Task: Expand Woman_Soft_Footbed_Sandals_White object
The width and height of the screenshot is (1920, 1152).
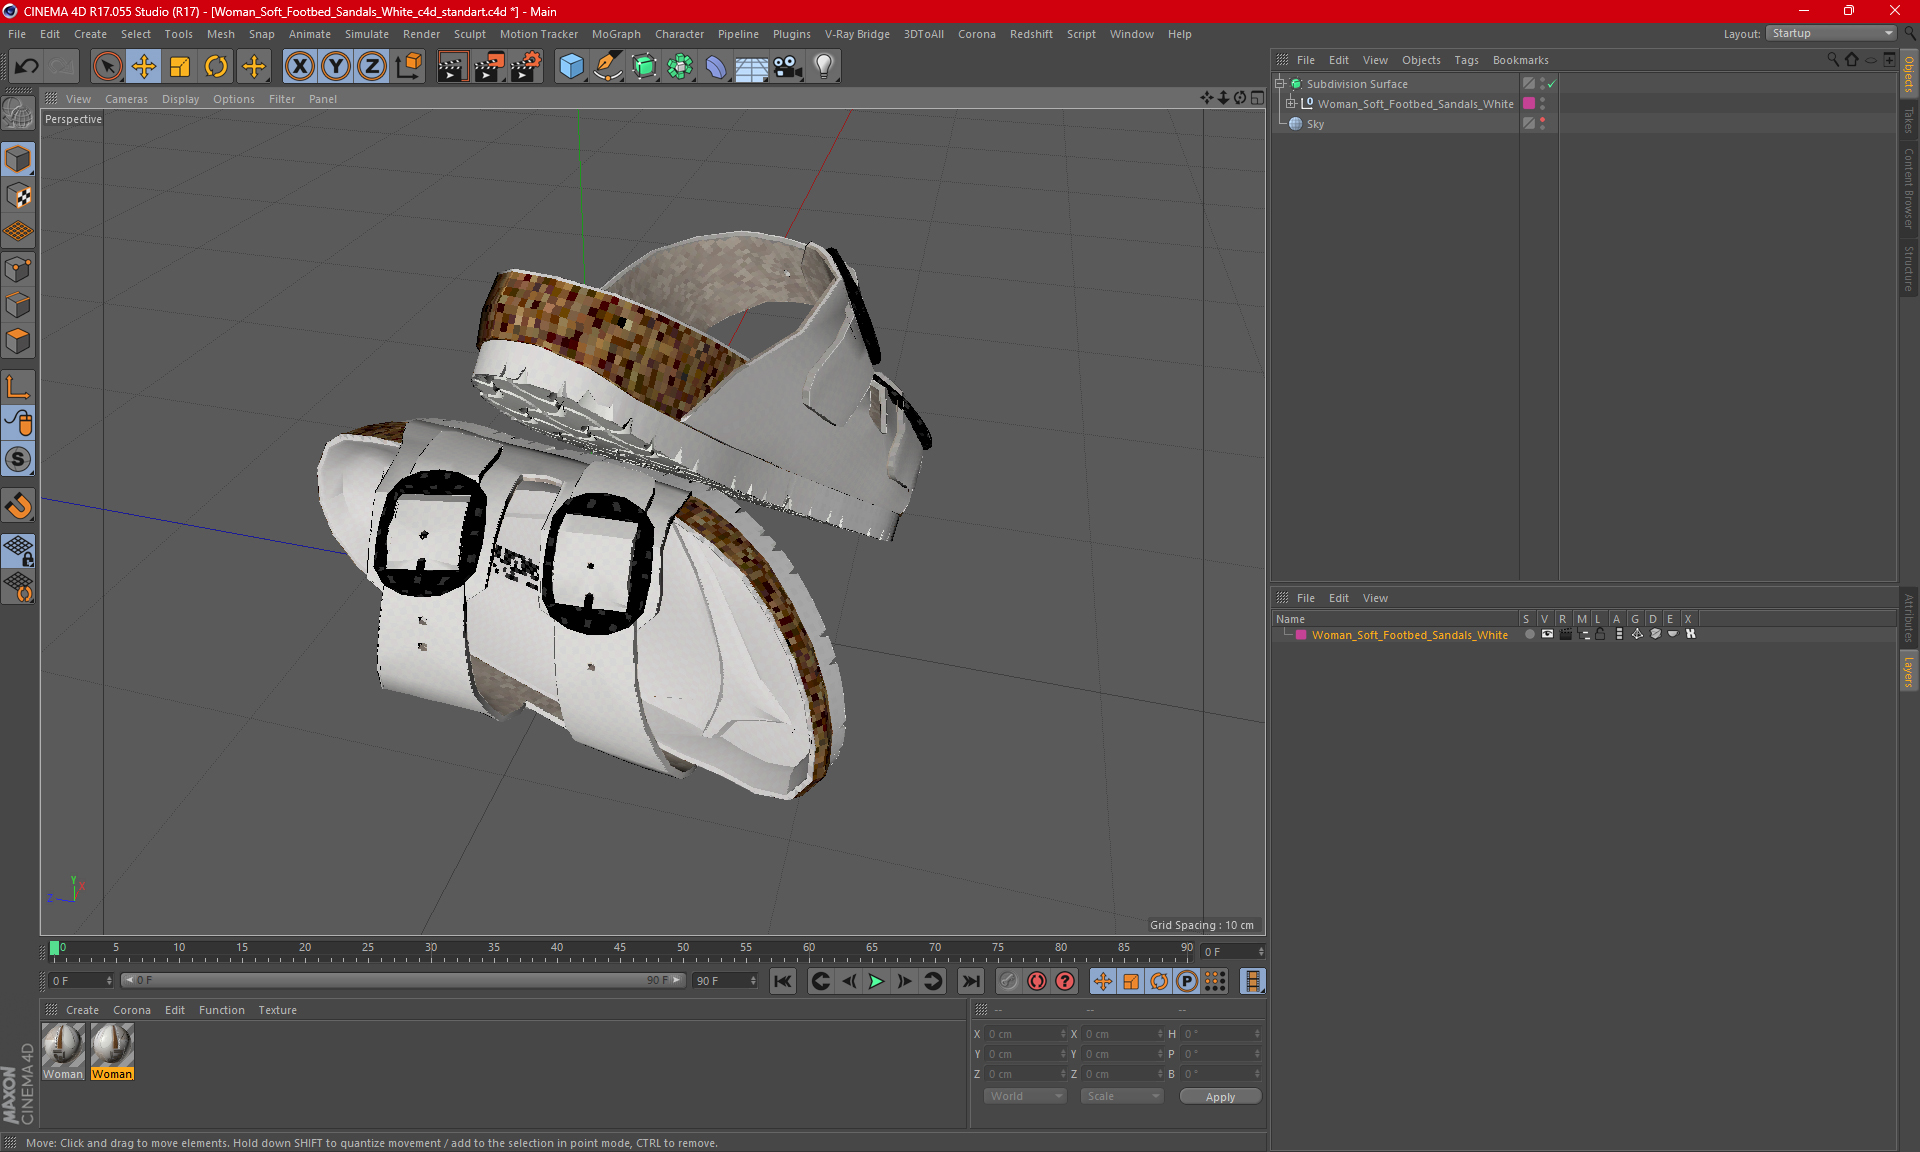Action: coord(1291,103)
